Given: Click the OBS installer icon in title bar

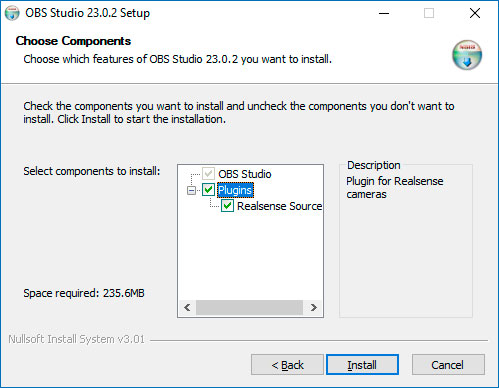Looking at the screenshot, I should click(x=12, y=13).
